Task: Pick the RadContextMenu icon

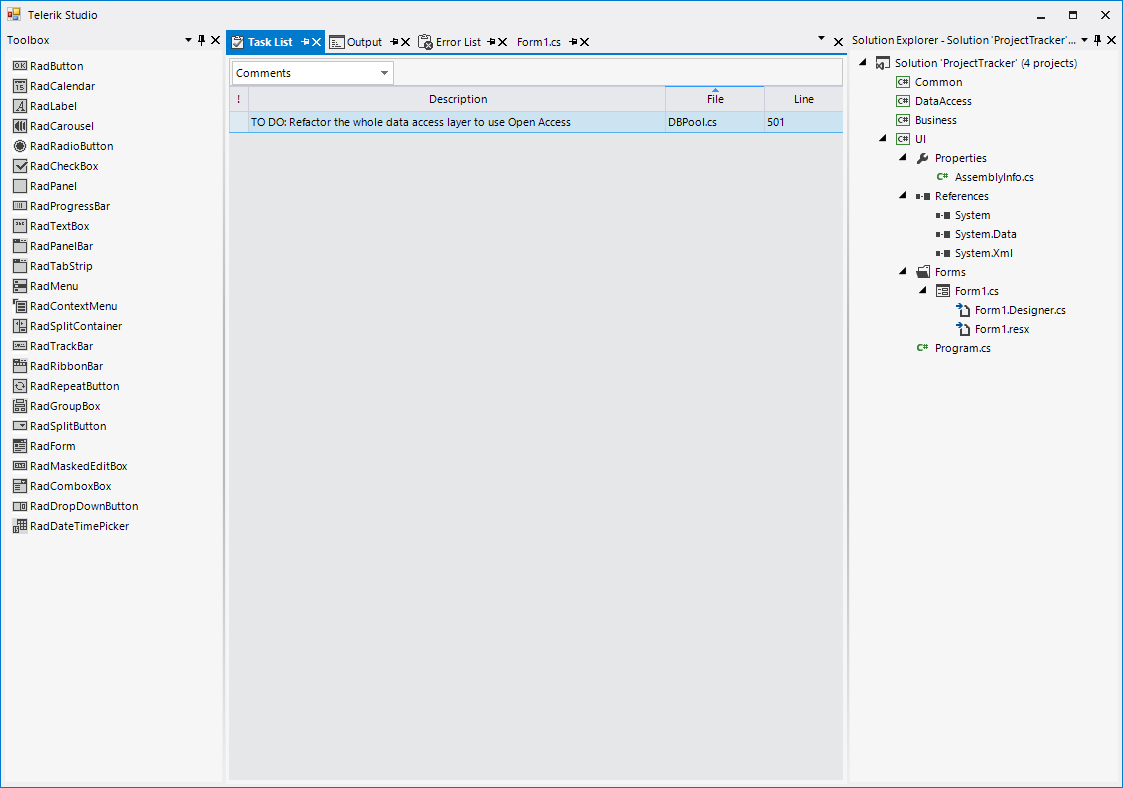Action: (20, 307)
